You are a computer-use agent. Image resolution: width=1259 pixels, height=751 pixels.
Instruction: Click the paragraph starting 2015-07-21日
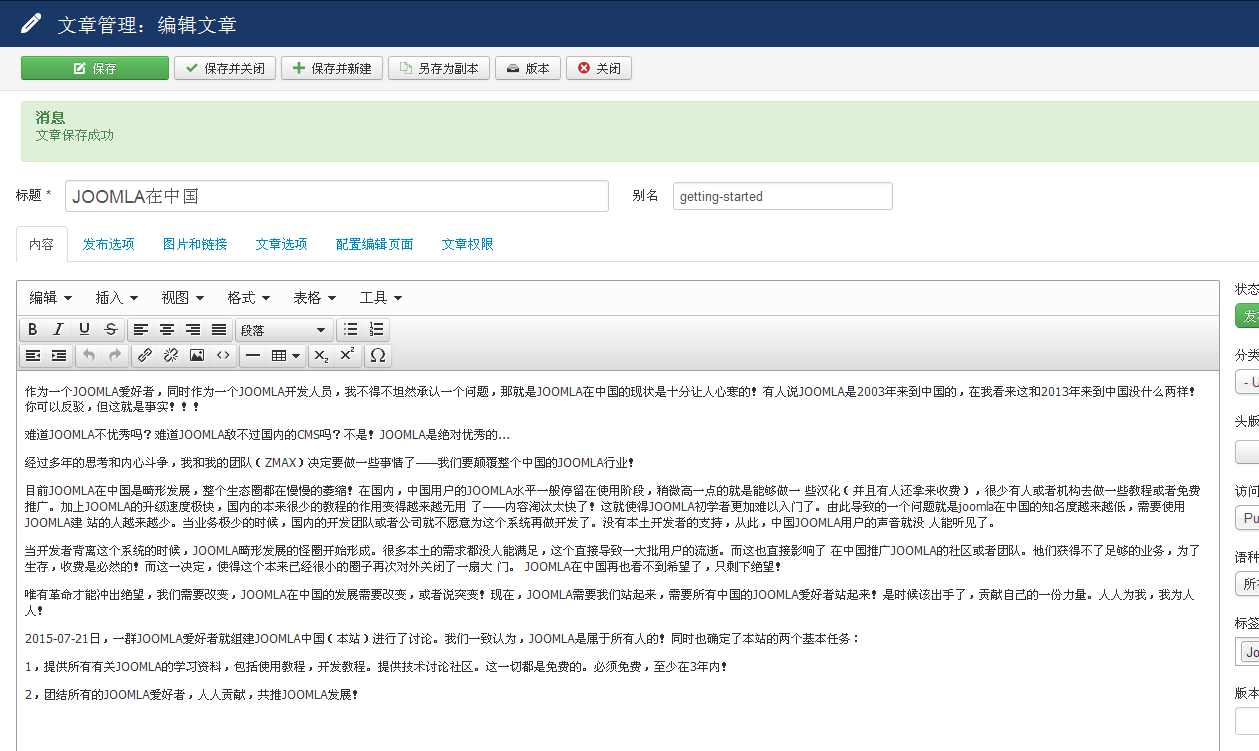pos(443,638)
